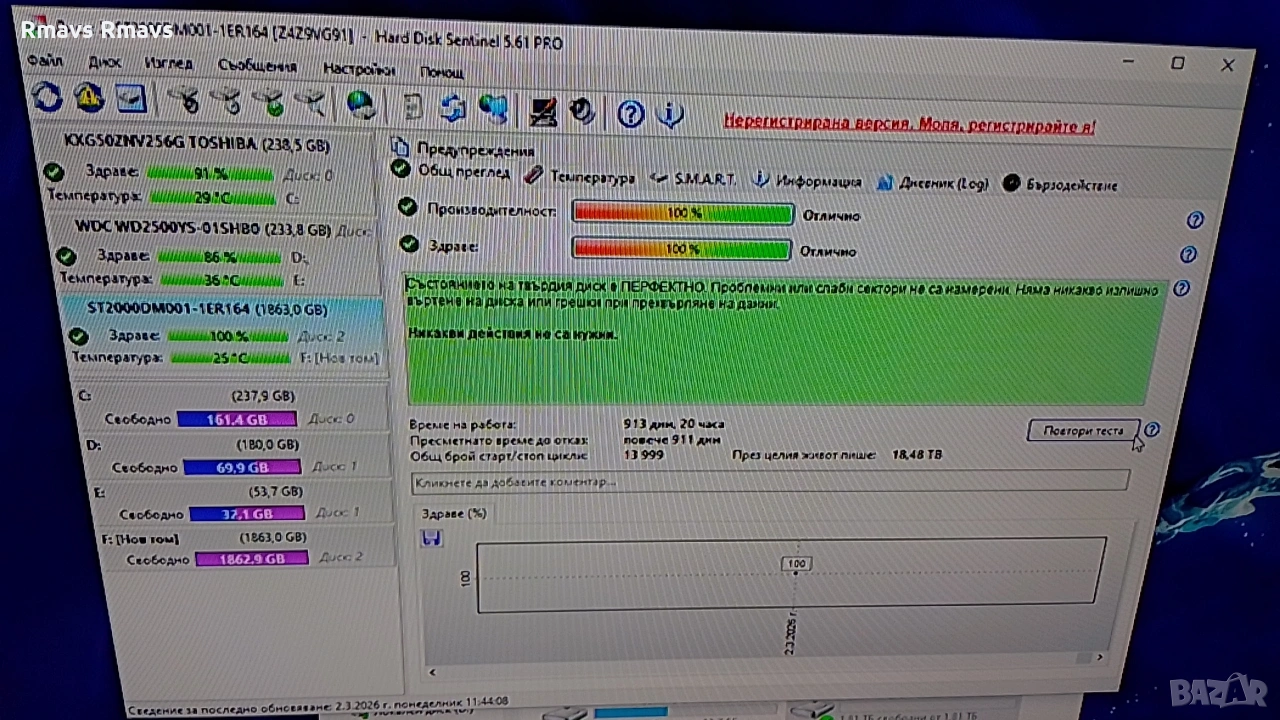Open the Файл menu

(46, 60)
